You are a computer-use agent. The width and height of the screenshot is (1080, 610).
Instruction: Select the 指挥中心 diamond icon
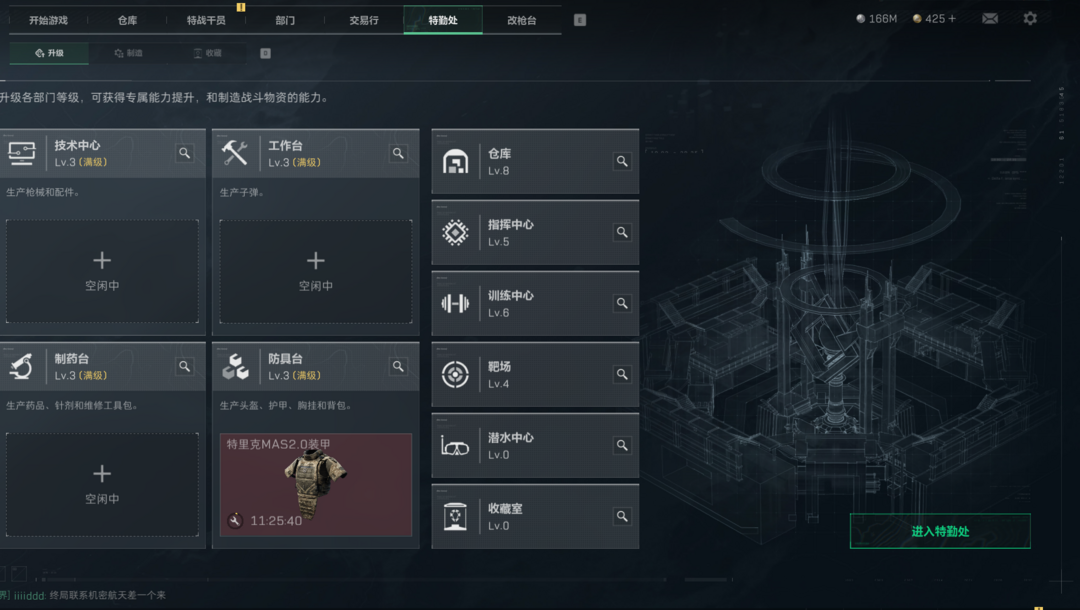(455, 233)
